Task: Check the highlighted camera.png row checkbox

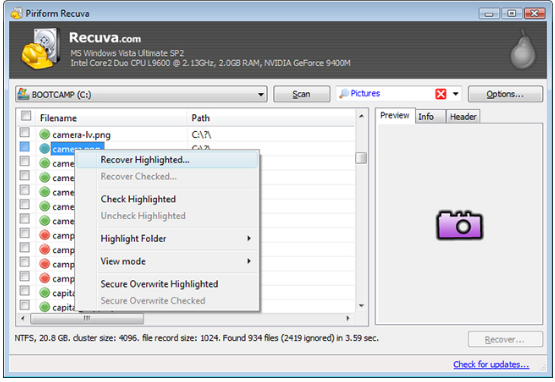Action: pos(24,147)
